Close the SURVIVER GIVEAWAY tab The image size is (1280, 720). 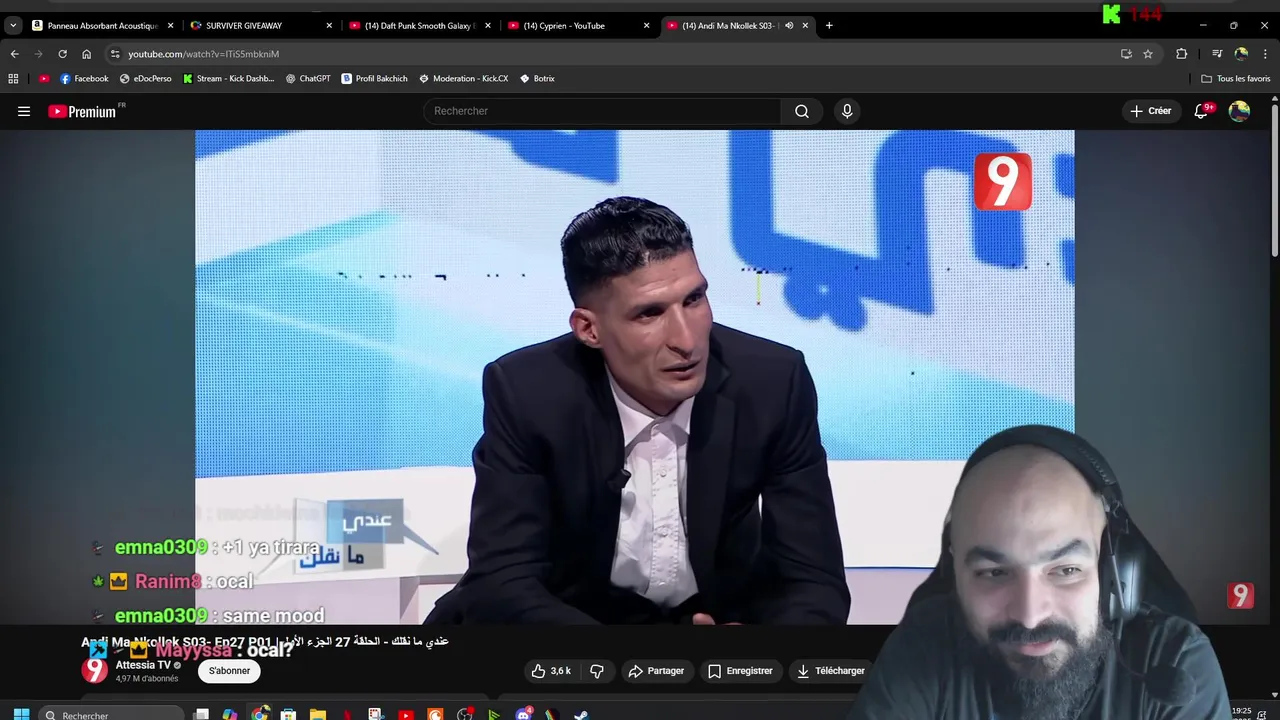[x=329, y=25]
